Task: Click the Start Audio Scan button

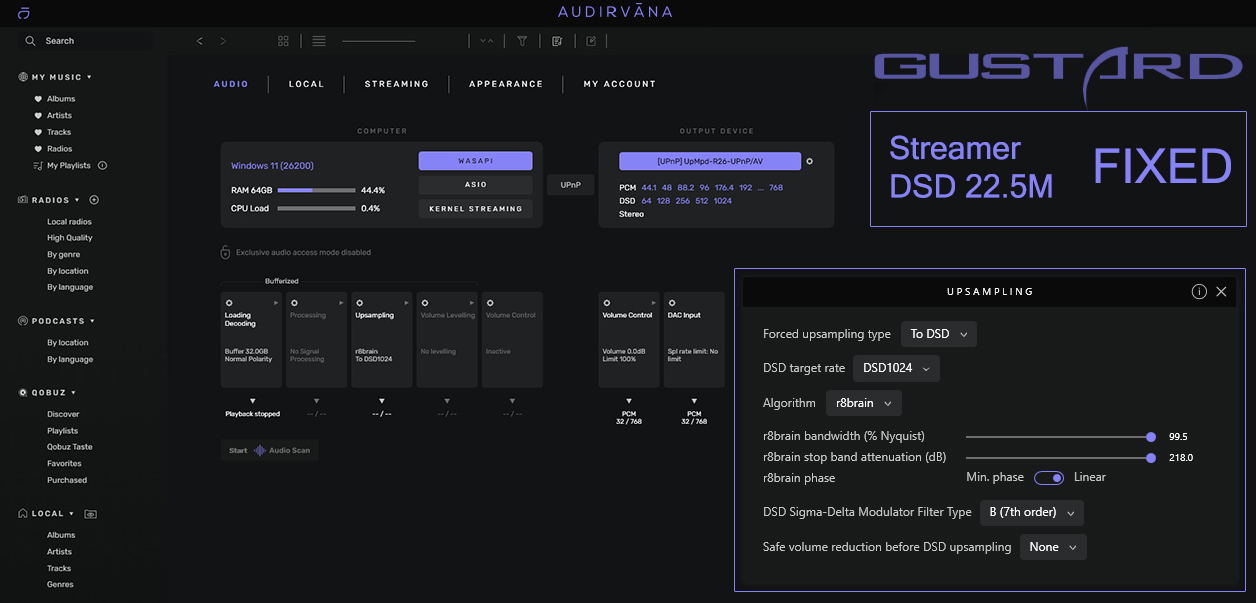Action: point(269,451)
